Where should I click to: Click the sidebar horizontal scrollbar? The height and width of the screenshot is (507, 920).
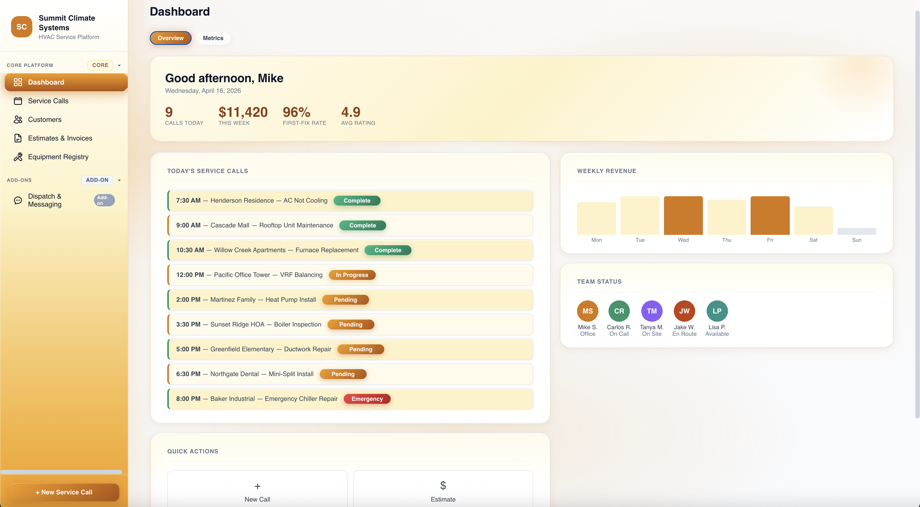coord(61,472)
